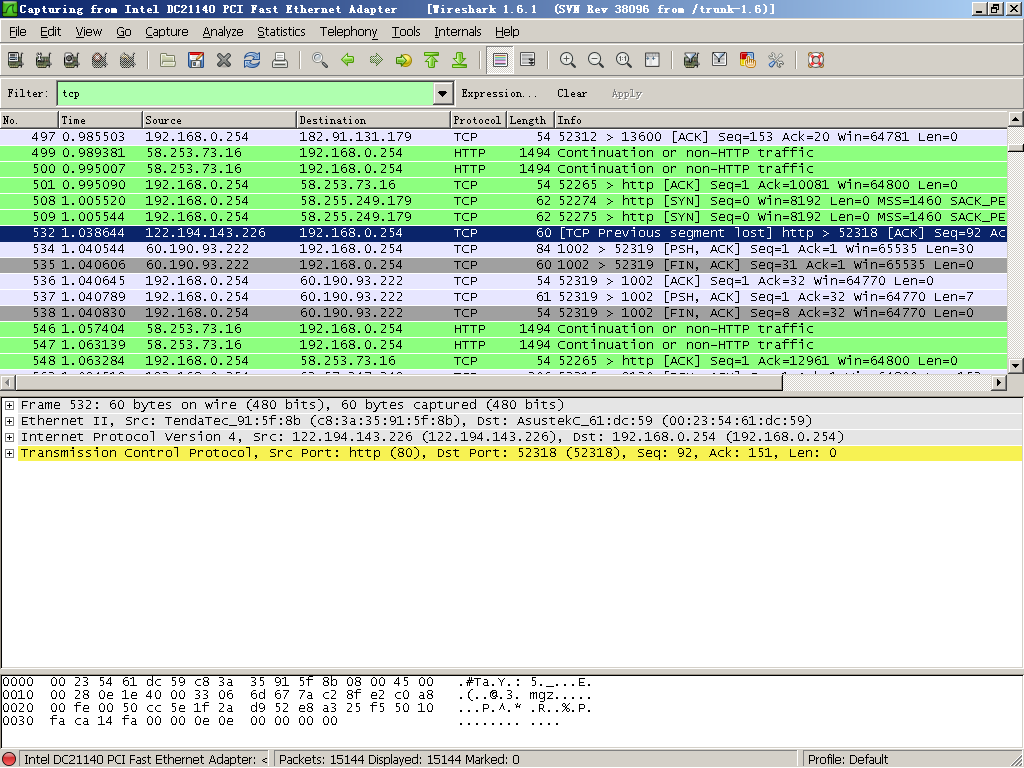Save this capture file icon
This screenshot has height=768, width=1024.
tap(196, 61)
